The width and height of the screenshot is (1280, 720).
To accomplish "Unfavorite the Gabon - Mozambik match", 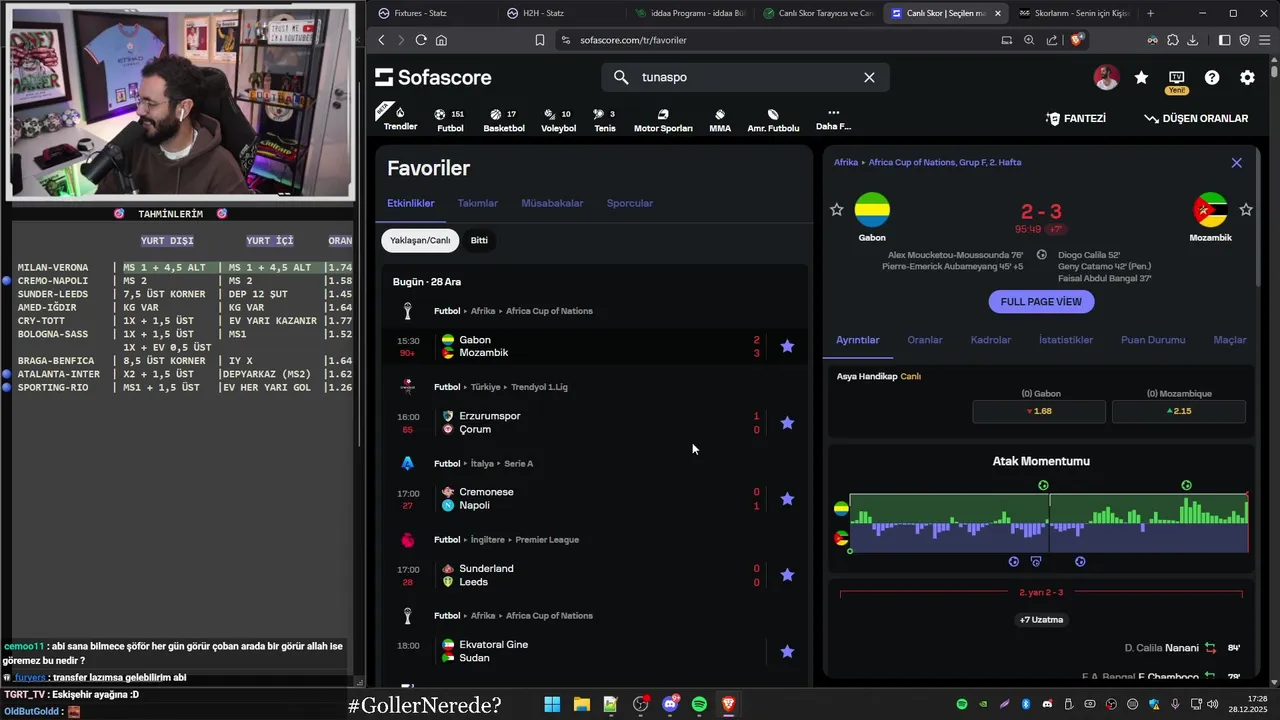I will [787, 346].
